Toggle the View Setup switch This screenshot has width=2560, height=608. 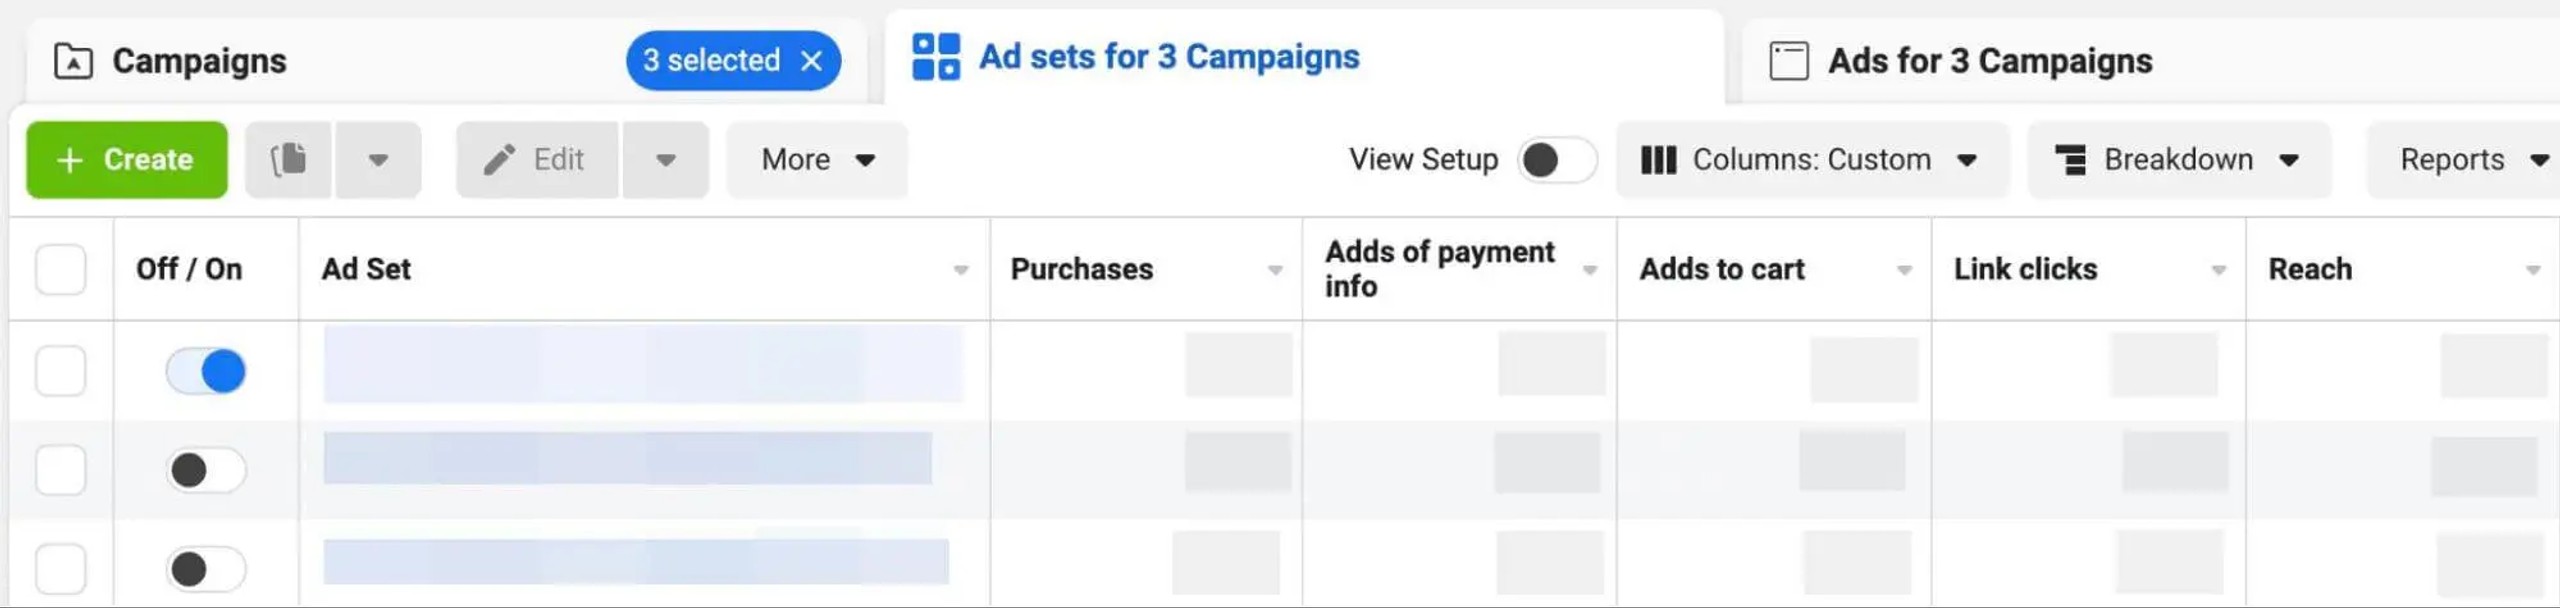pyautogui.click(x=1556, y=160)
